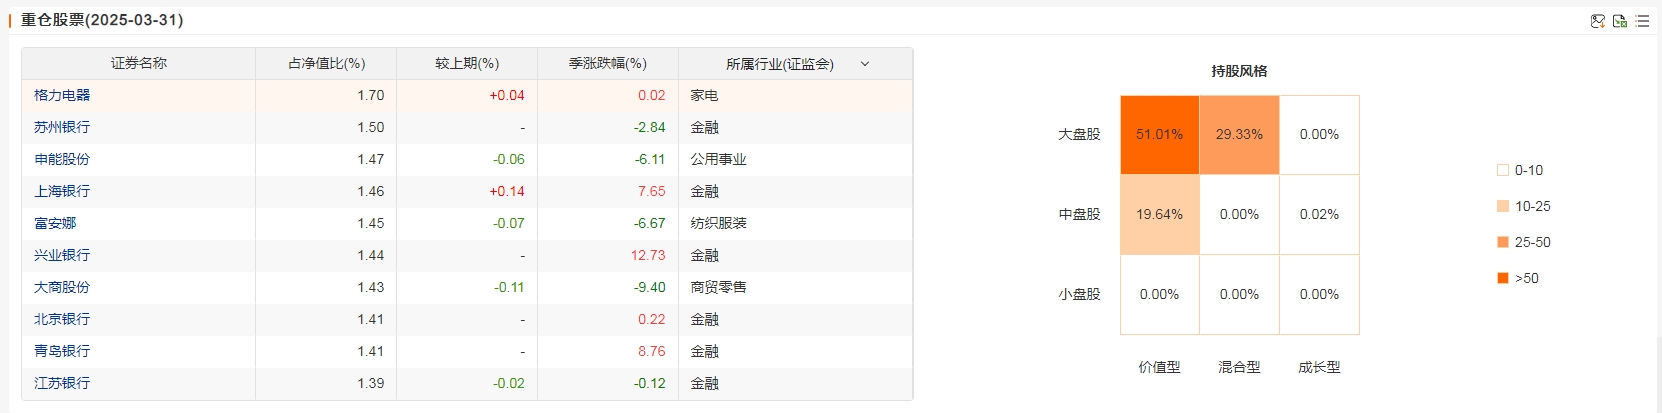Viewport: 1662px width, 413px height.
Task: Click the save-as-image download icon
Action: (x=1598, y=21)
